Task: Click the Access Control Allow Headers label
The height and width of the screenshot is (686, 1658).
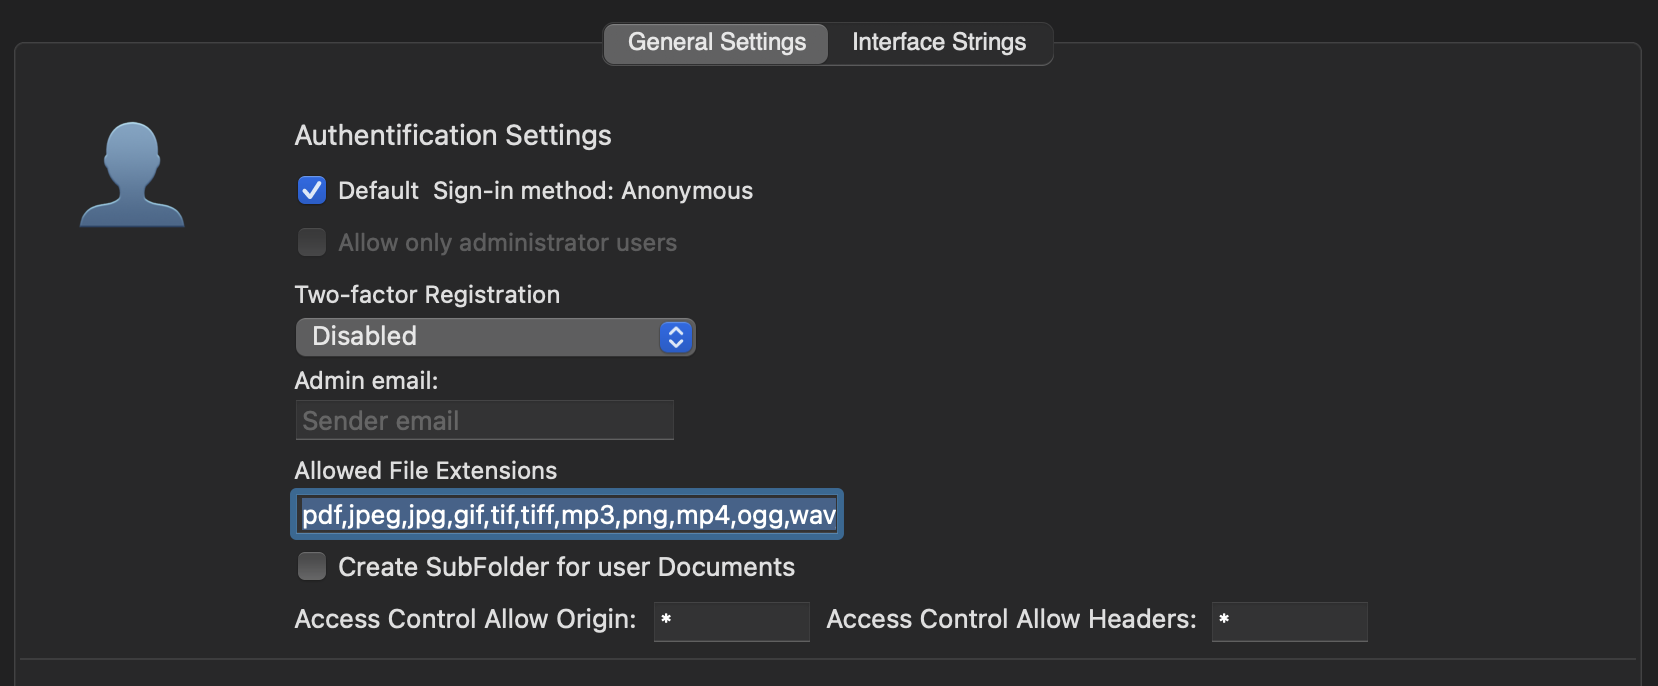Action: [x=1011, y=620]
